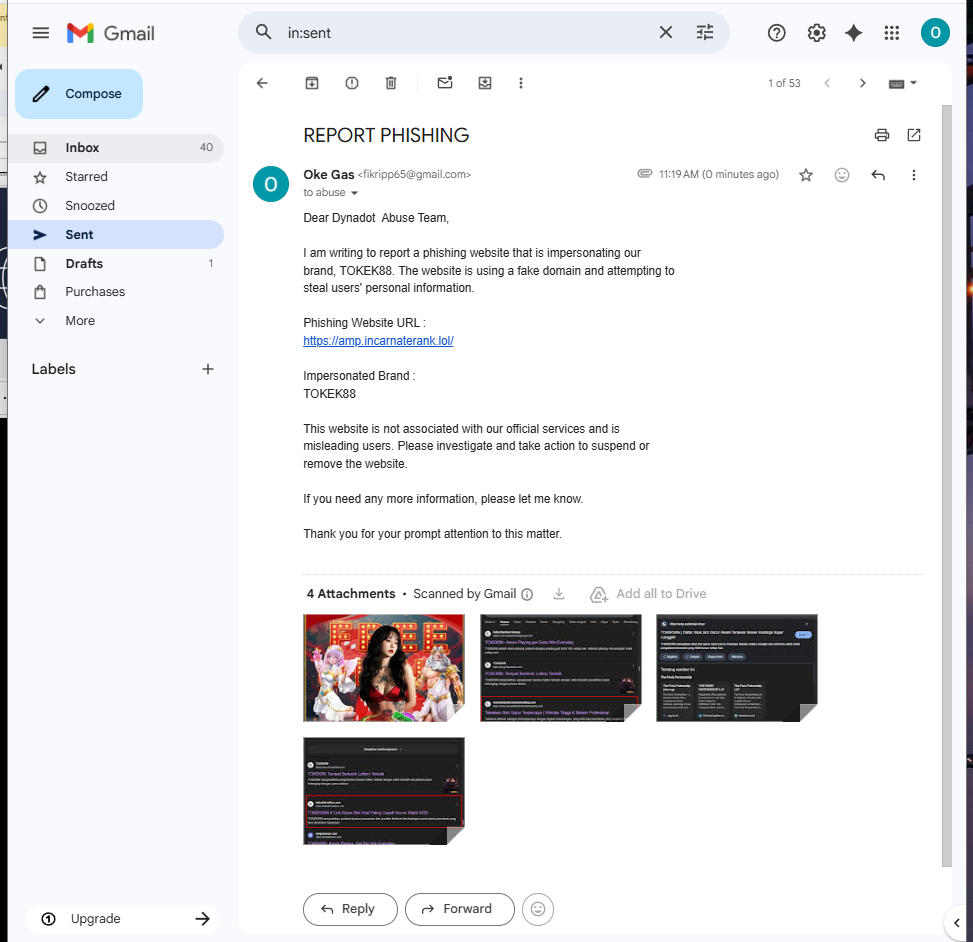Reply using the header arrow icon
The height and width of the screenshot is (942, 973).
pyautogui.click(x=877, y=175)
